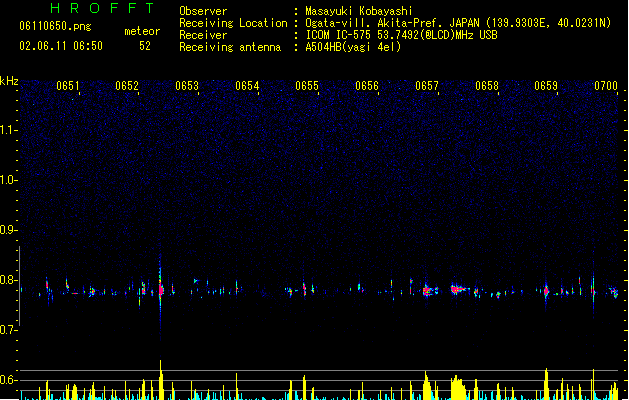Click the HROFFT title text
Screen dimensions: 629x400
[102, 8]
